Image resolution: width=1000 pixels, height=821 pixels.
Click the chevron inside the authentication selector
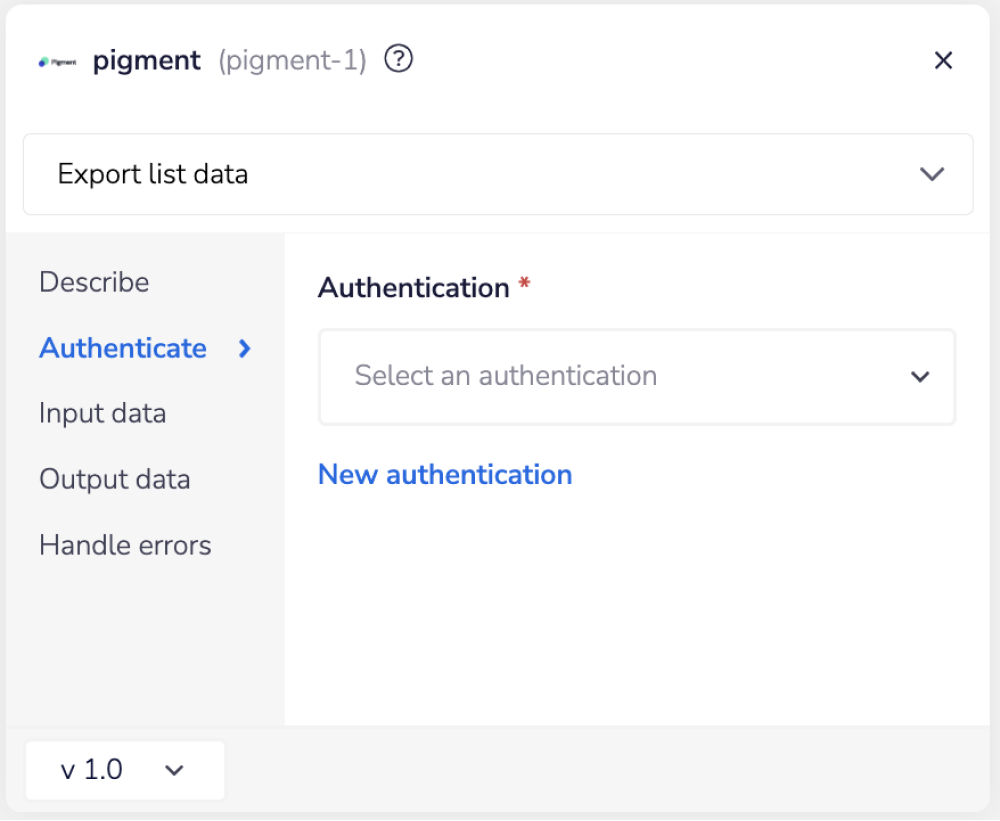pyautogui.click(x=919, y=376)
